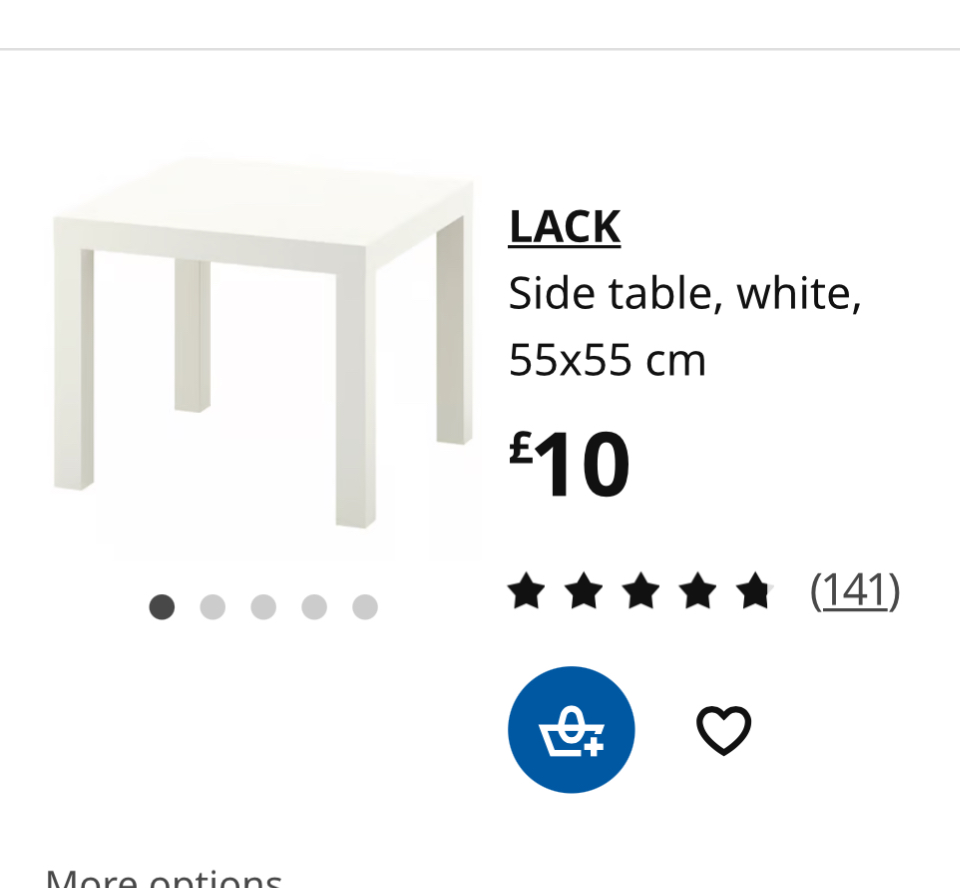
Task: Open the 141 reviews link
Action: coord(854,591)
